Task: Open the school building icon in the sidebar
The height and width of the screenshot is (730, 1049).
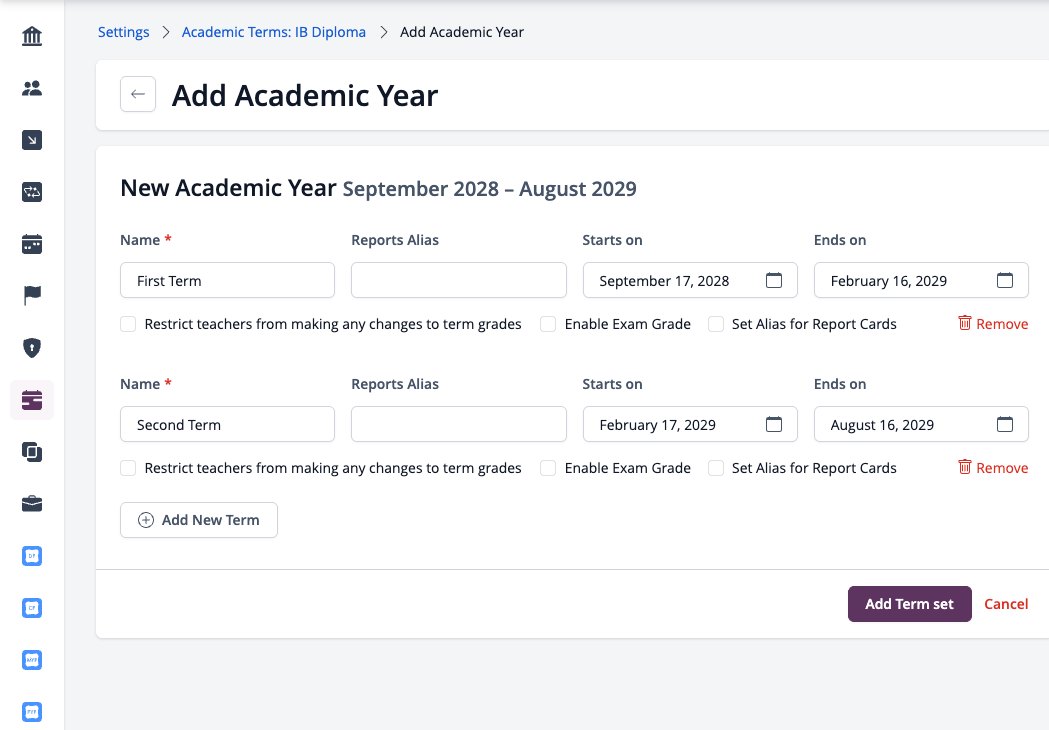Action: [31, 36]
